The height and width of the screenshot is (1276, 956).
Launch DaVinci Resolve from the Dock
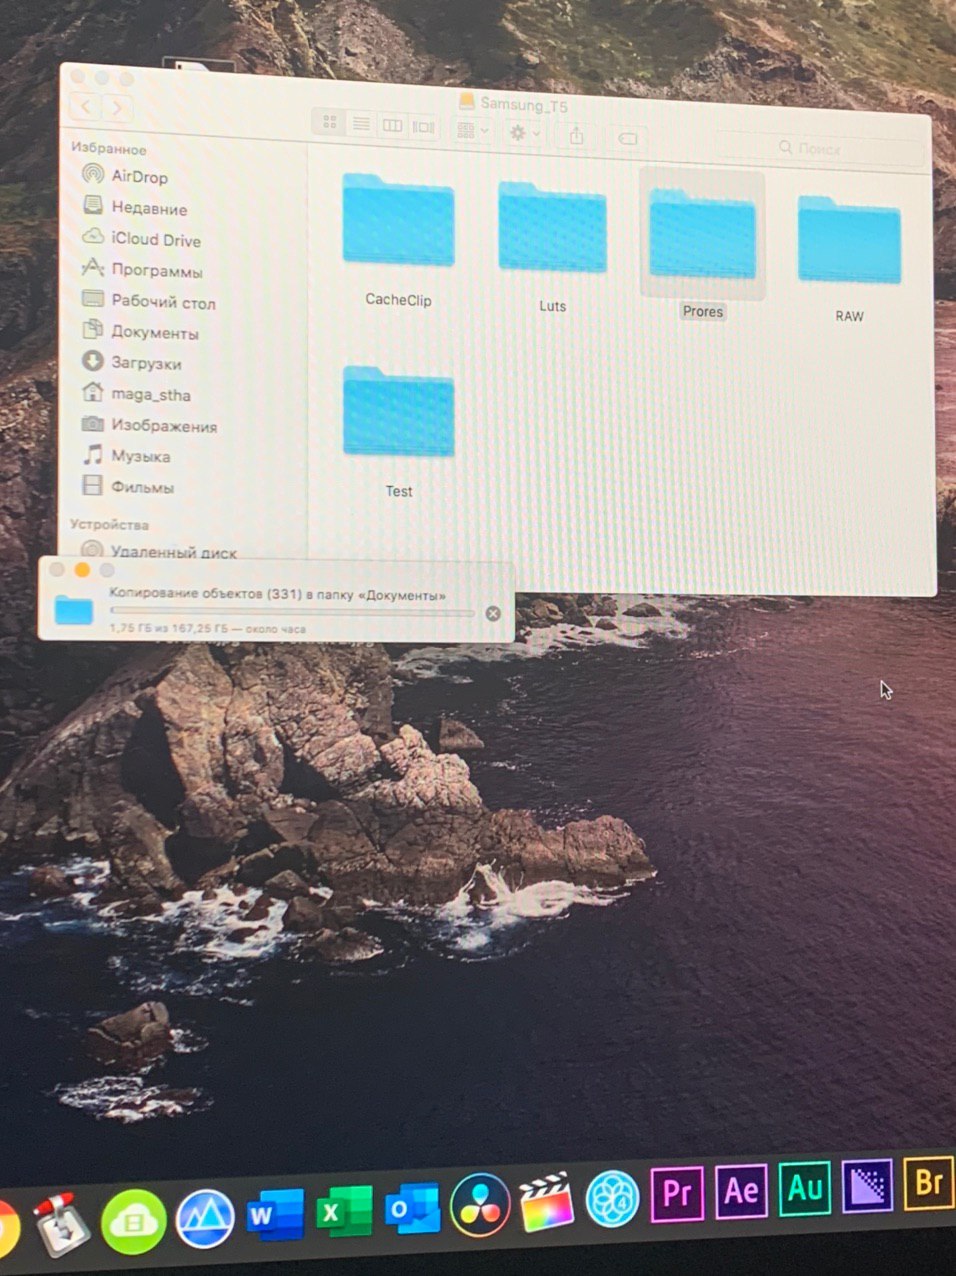click(480, 1204)
